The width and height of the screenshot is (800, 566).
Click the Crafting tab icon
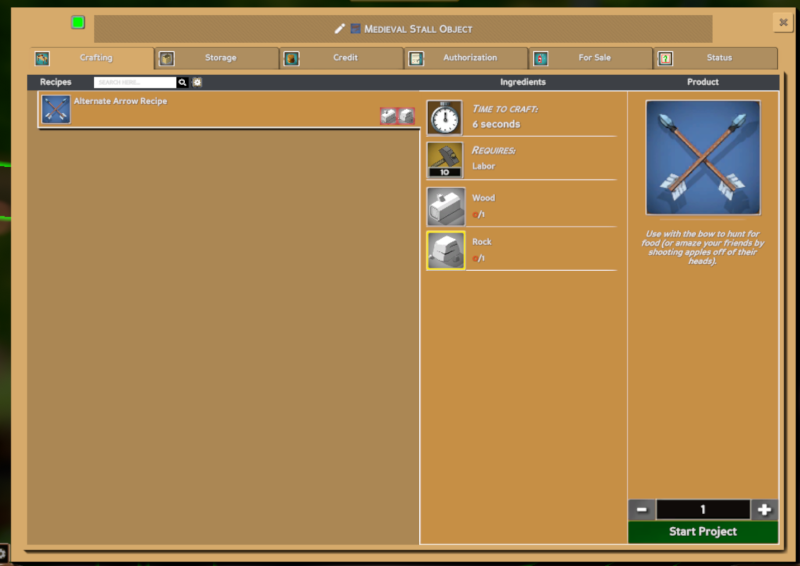(42, 58)
